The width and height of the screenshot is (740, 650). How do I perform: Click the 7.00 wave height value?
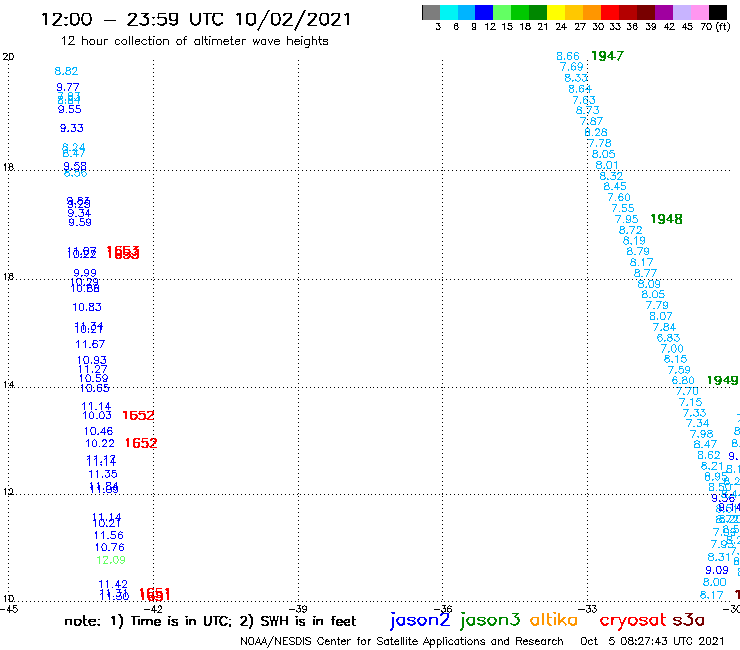(672, 349)
